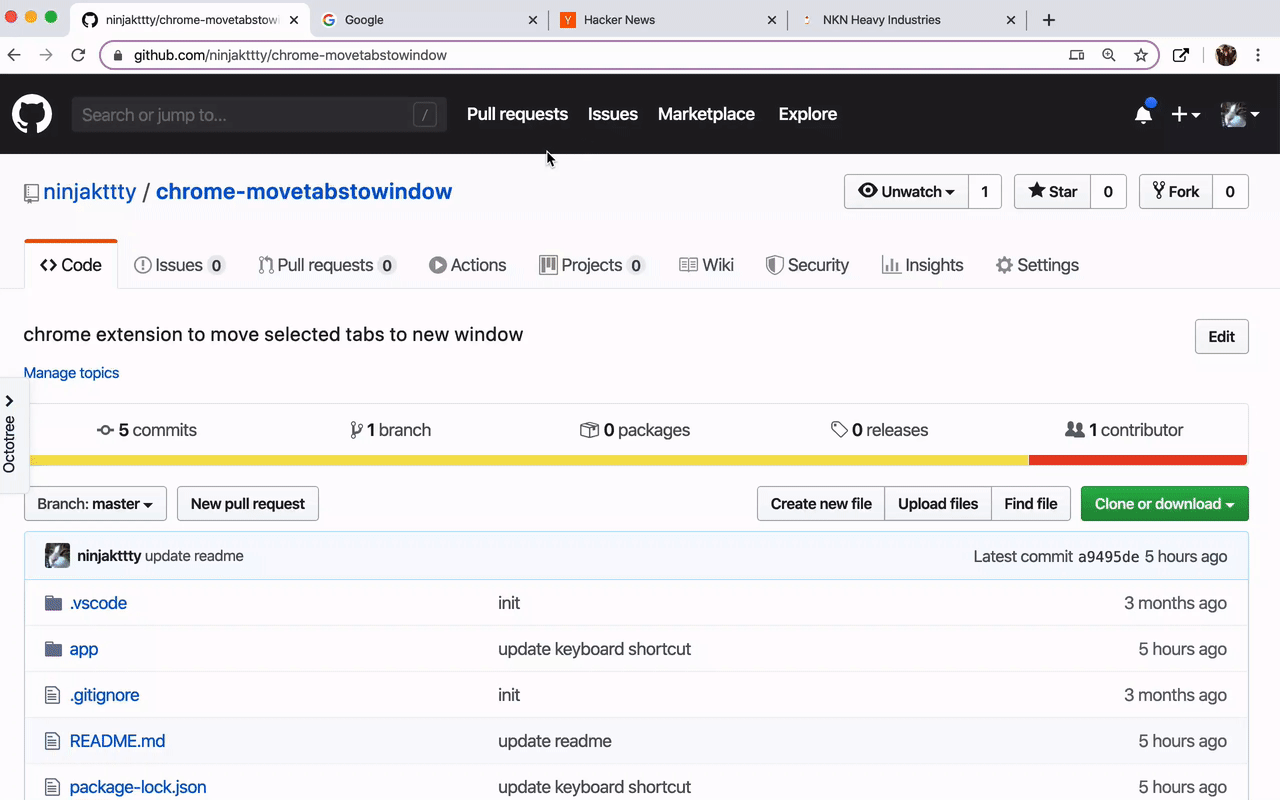Switch to the Hacker News tab
This screenshot has width=1280, height=800.
[x=667, y=20]
